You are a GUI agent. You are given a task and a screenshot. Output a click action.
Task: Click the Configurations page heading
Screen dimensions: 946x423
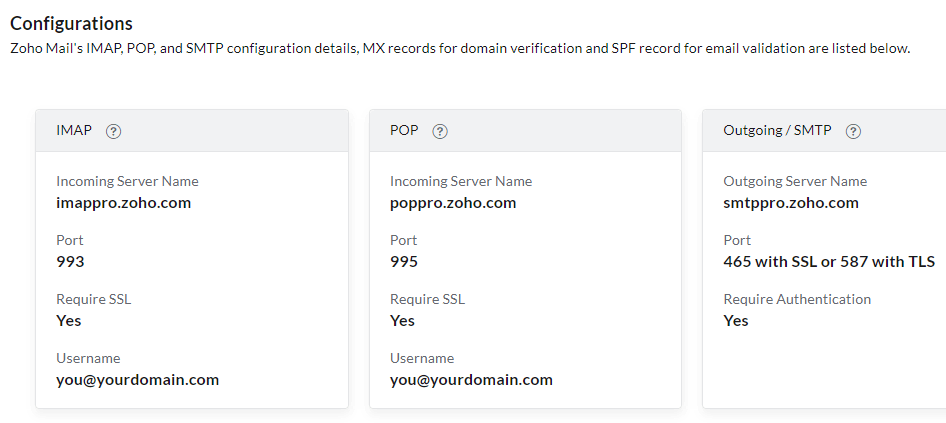(x=71, y=23)
